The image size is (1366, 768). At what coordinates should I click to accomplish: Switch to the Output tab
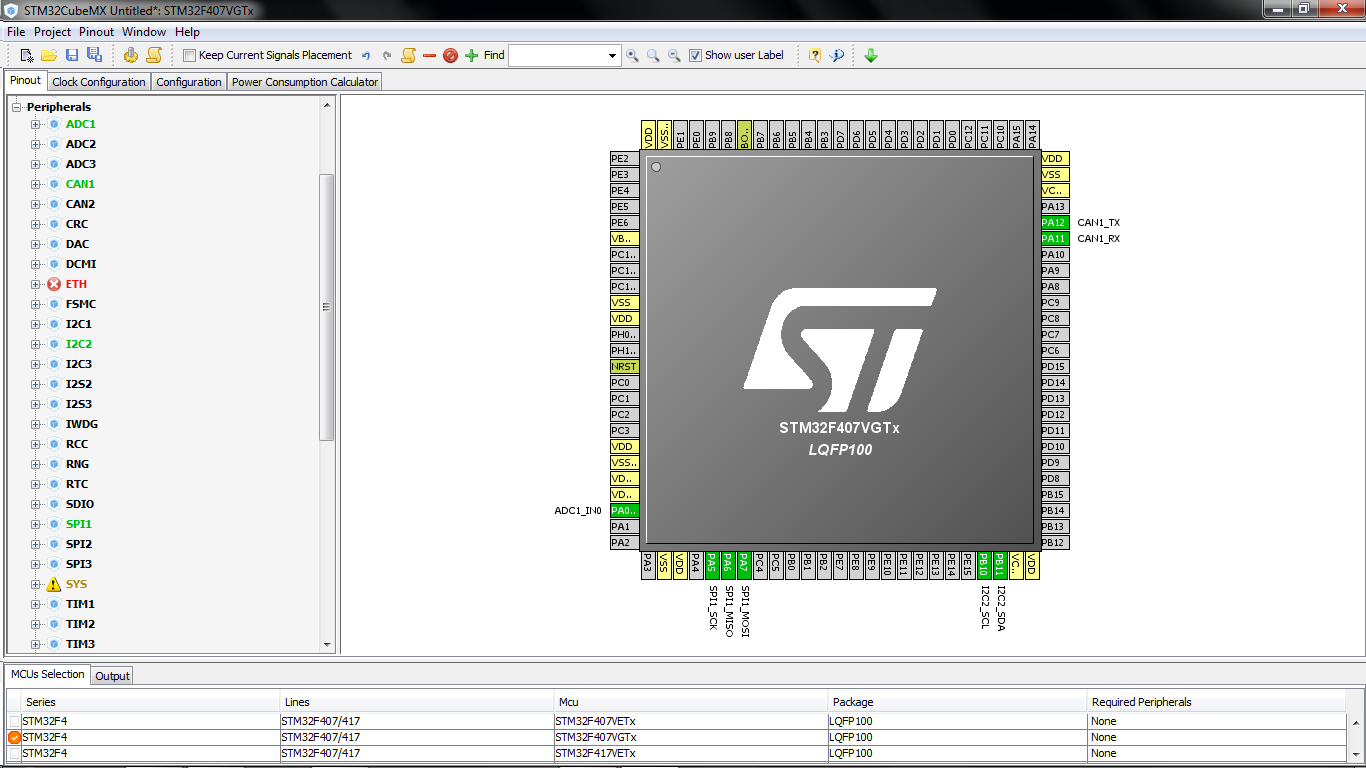[x=112, y=675]
